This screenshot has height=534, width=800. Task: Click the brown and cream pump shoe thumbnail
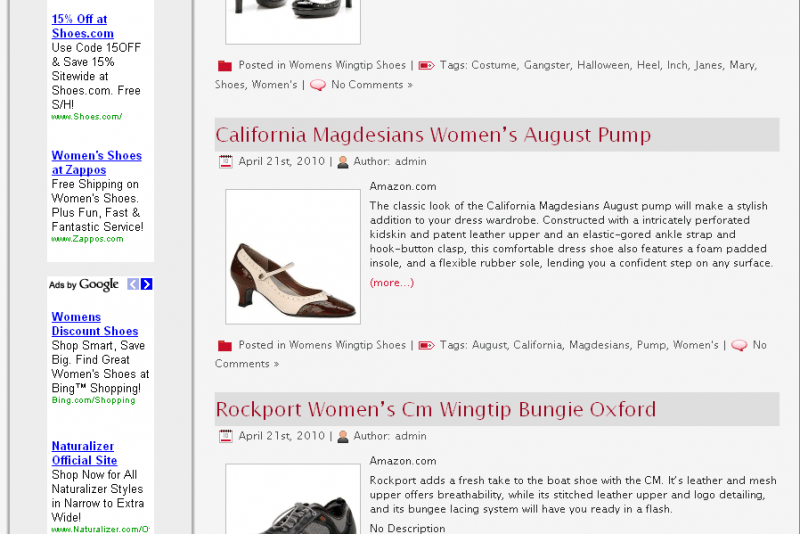293,257
